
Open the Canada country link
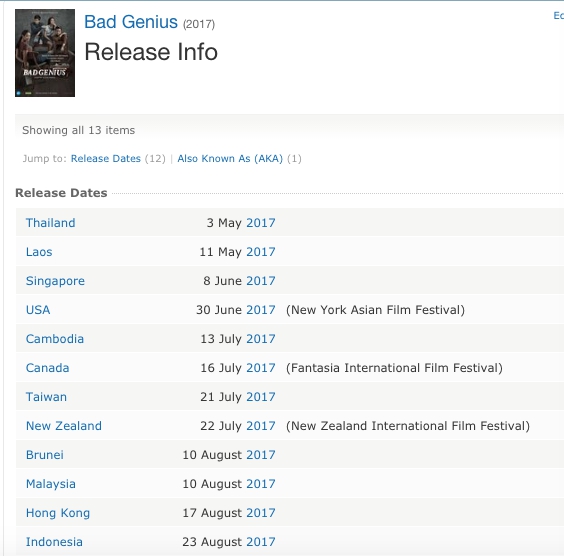(x=47, y=368)
